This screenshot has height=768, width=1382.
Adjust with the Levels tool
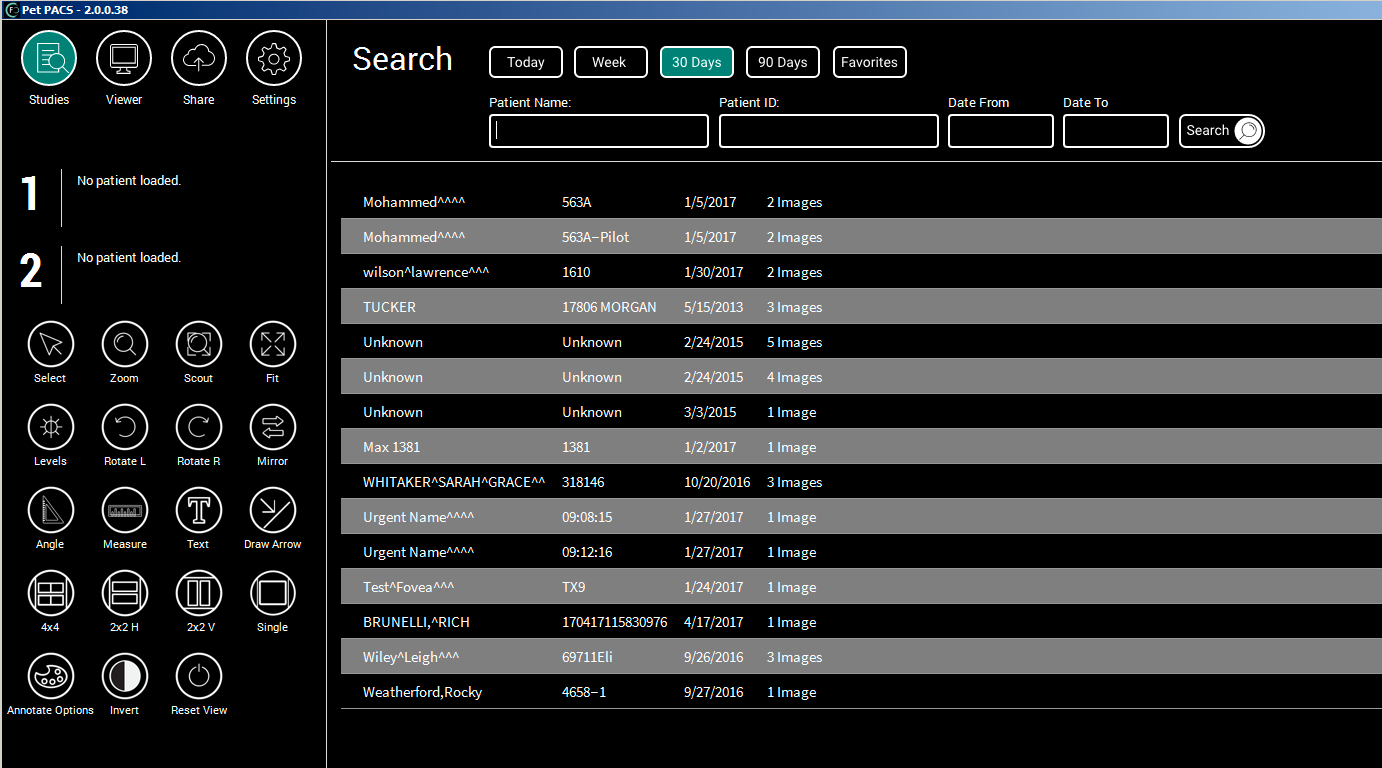click(50, 428)
